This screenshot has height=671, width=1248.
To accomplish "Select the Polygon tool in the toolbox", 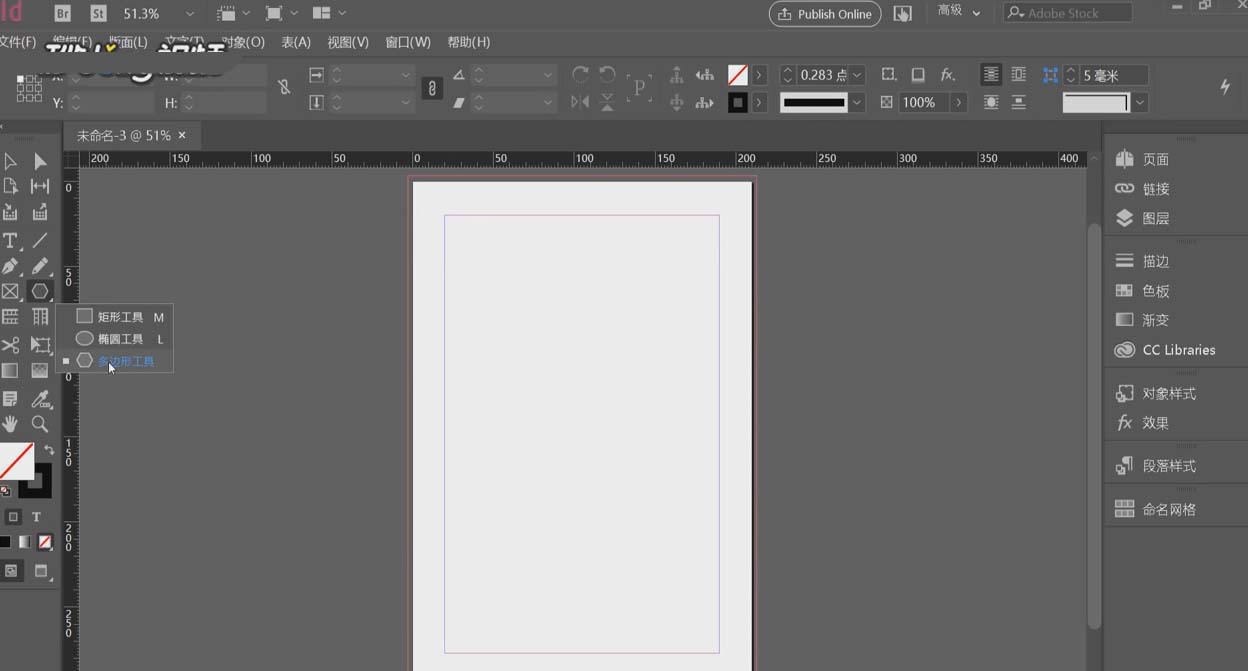I will tap(40, 291).
